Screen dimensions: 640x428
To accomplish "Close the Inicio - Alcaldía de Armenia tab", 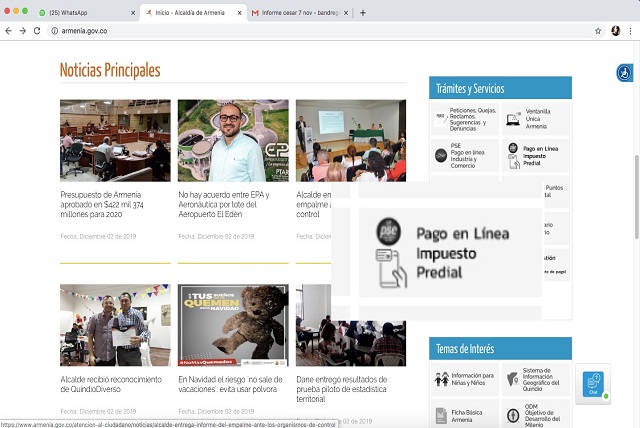I will [x=239, y=13].
